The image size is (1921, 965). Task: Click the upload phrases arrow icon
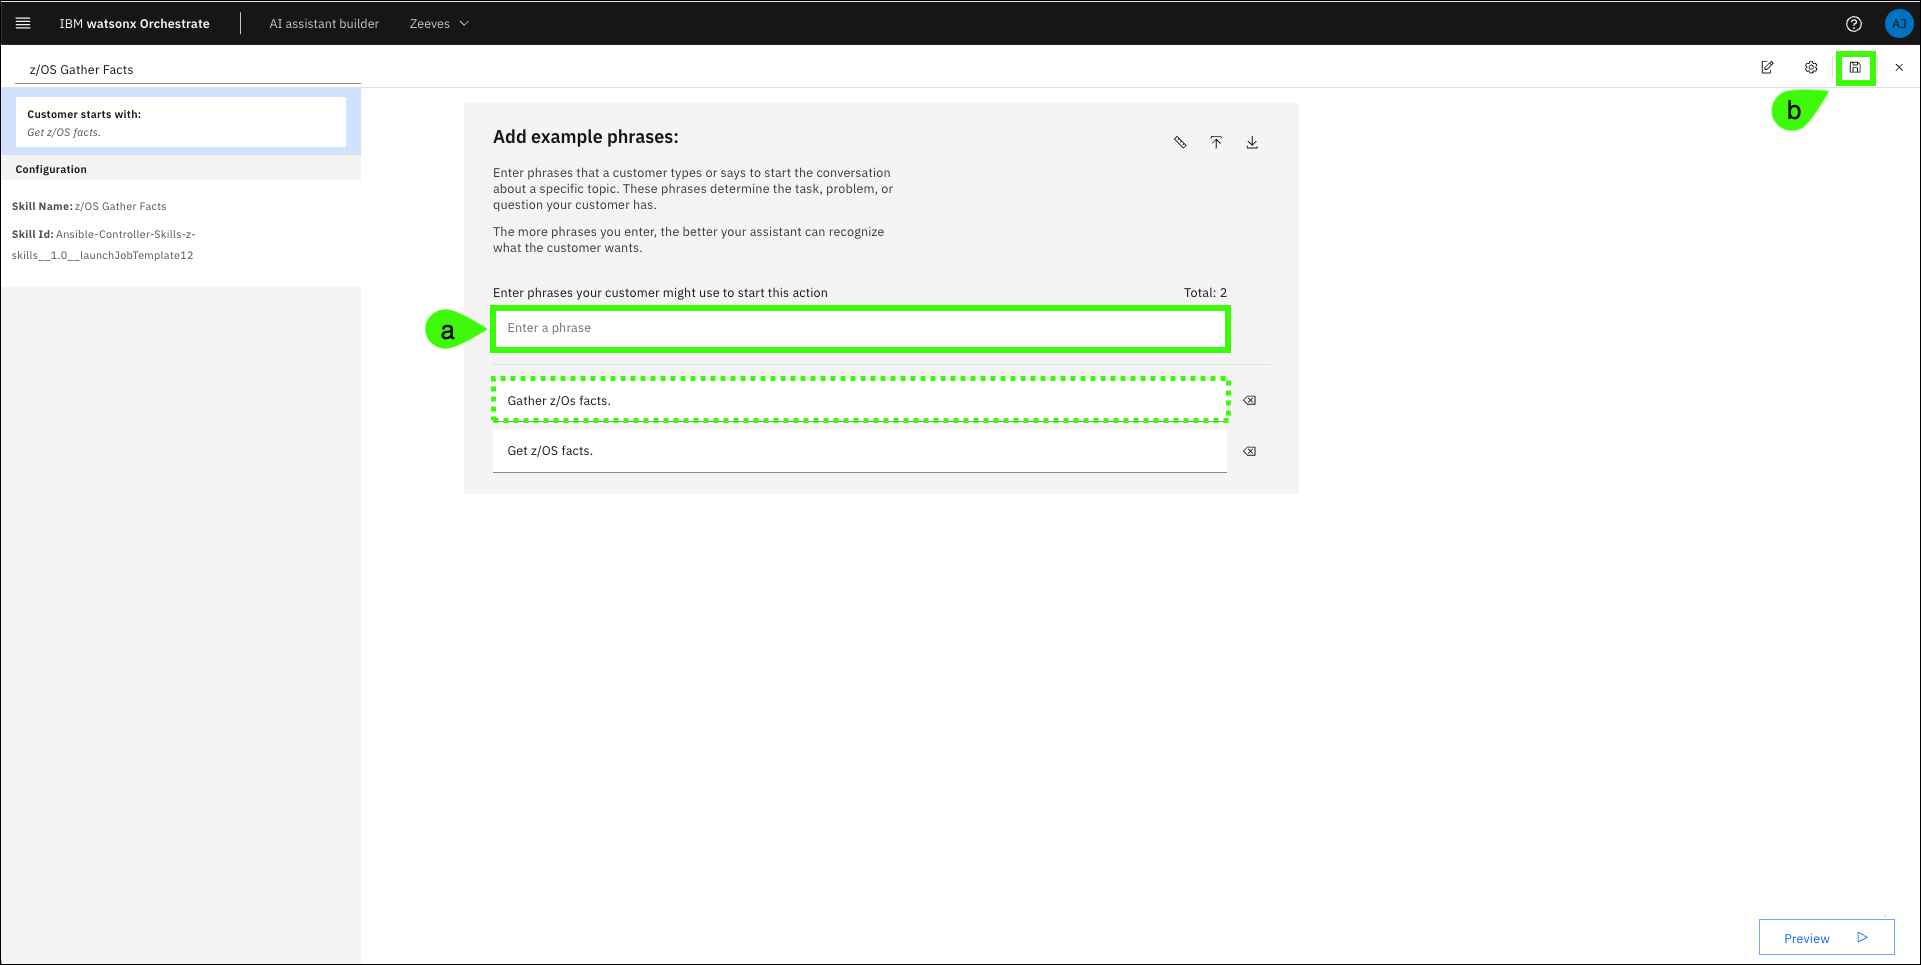(x=1216, y=143)
